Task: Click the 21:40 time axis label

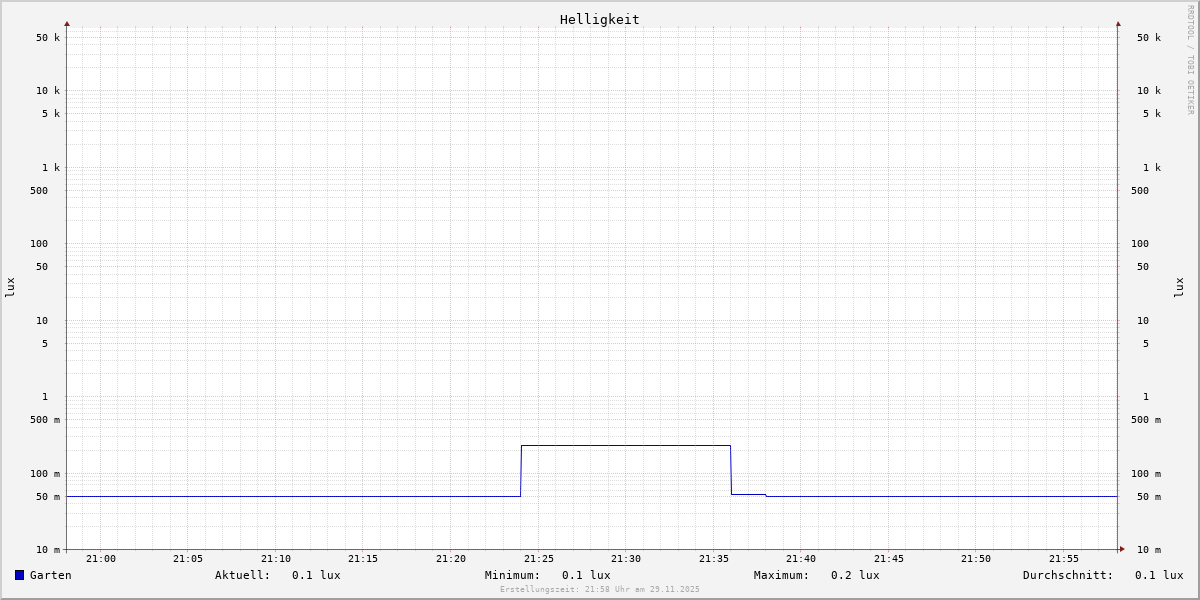Action: click(x=801, y=559)
